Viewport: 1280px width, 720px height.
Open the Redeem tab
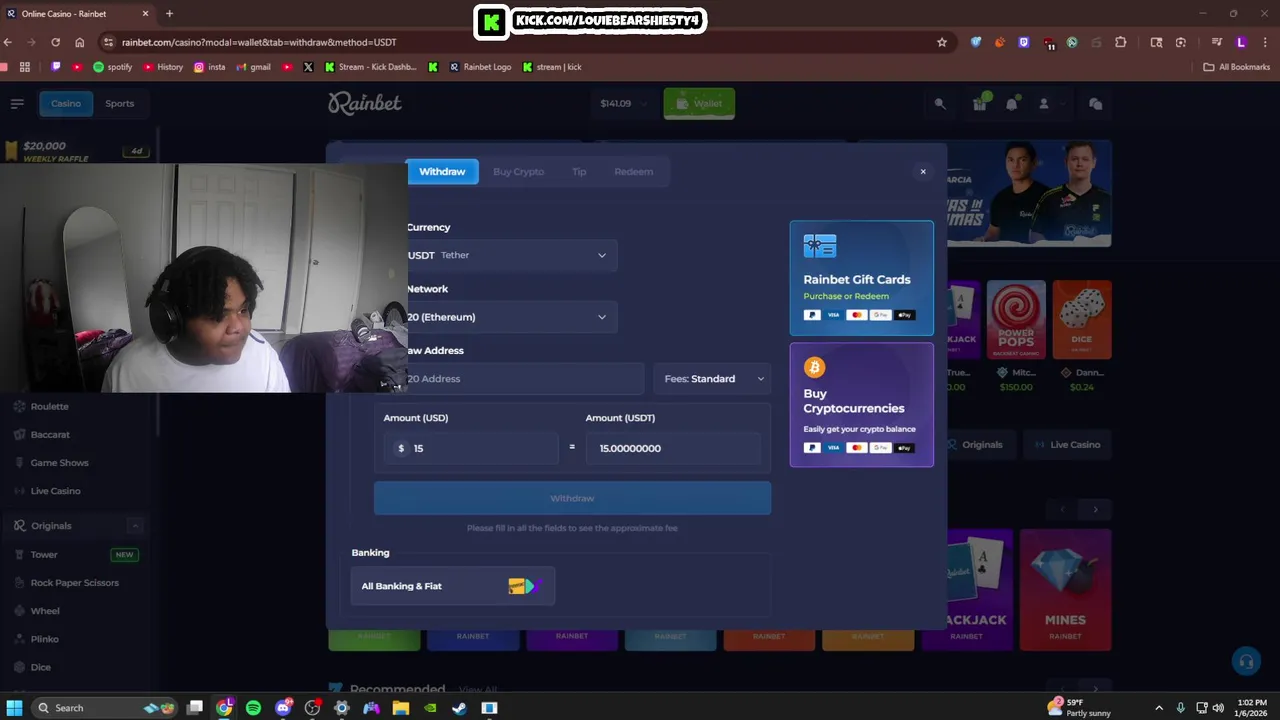click(x=633, y=172)
